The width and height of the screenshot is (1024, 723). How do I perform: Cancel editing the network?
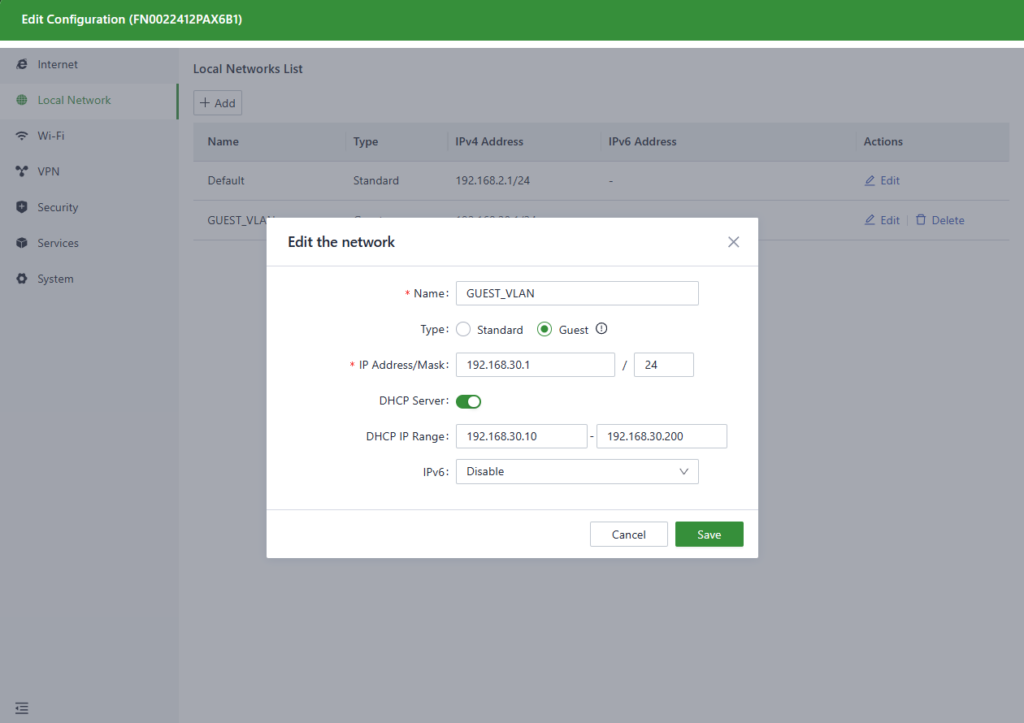click(628, 535)
